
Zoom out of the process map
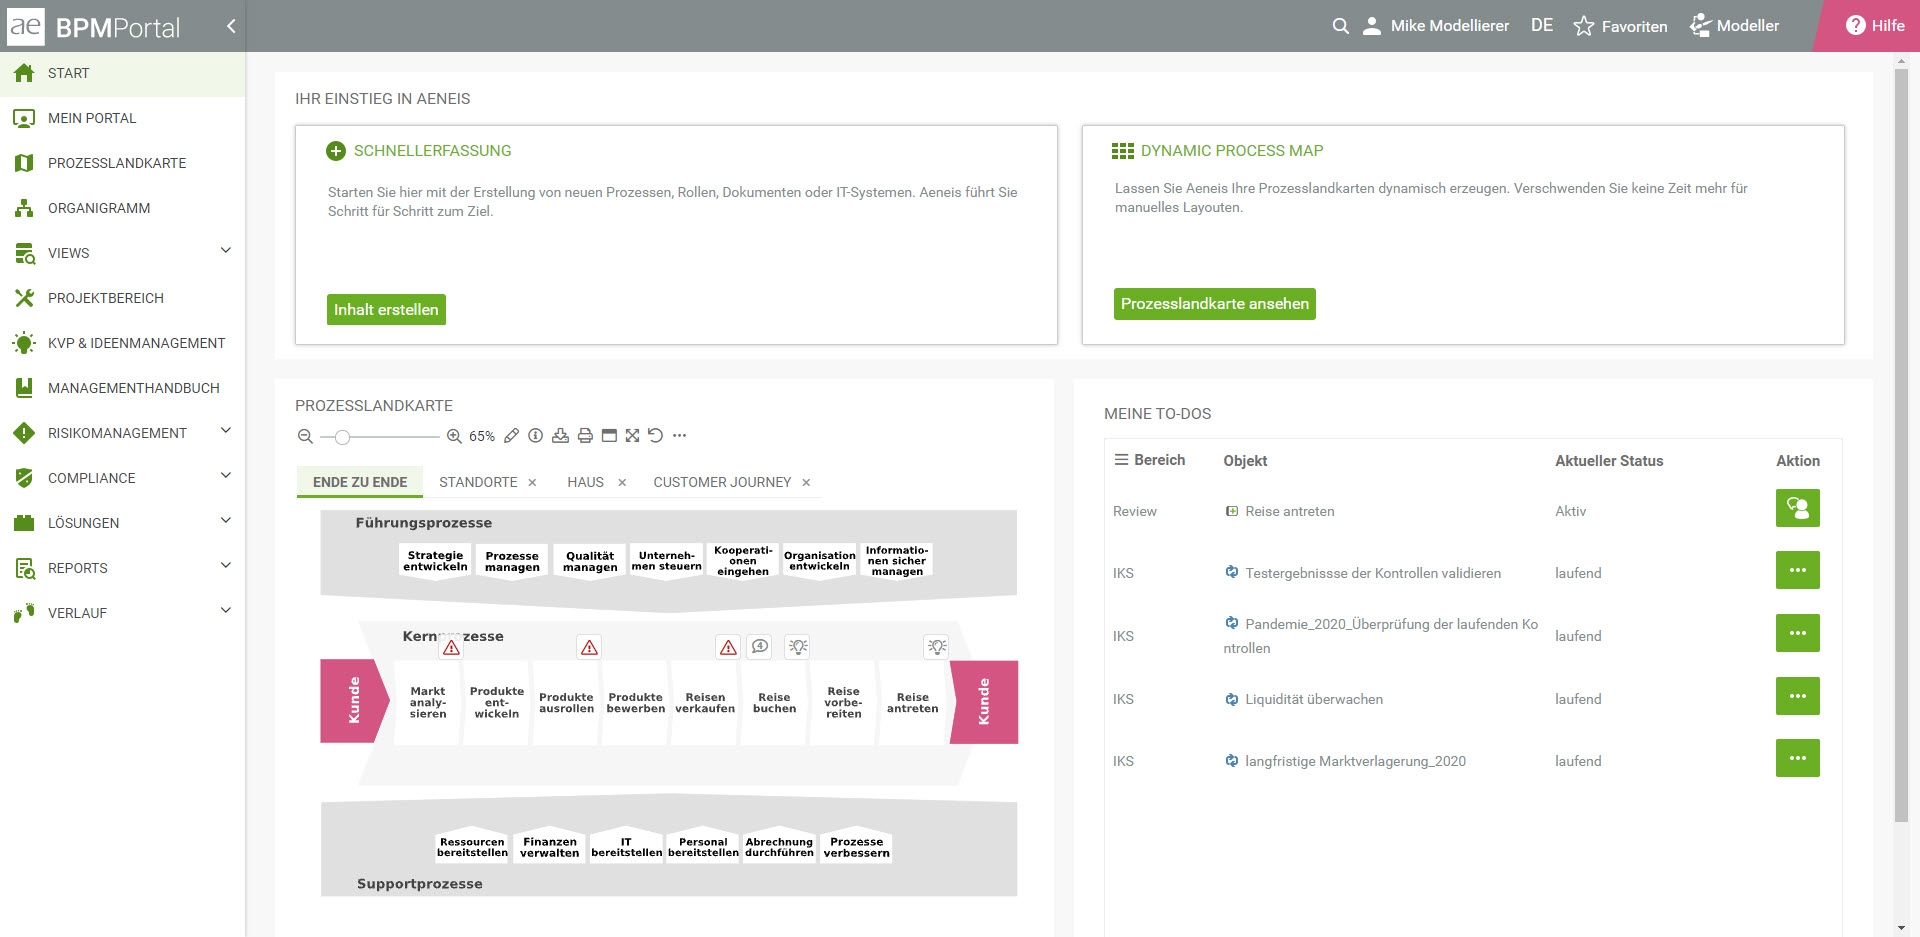305,436
